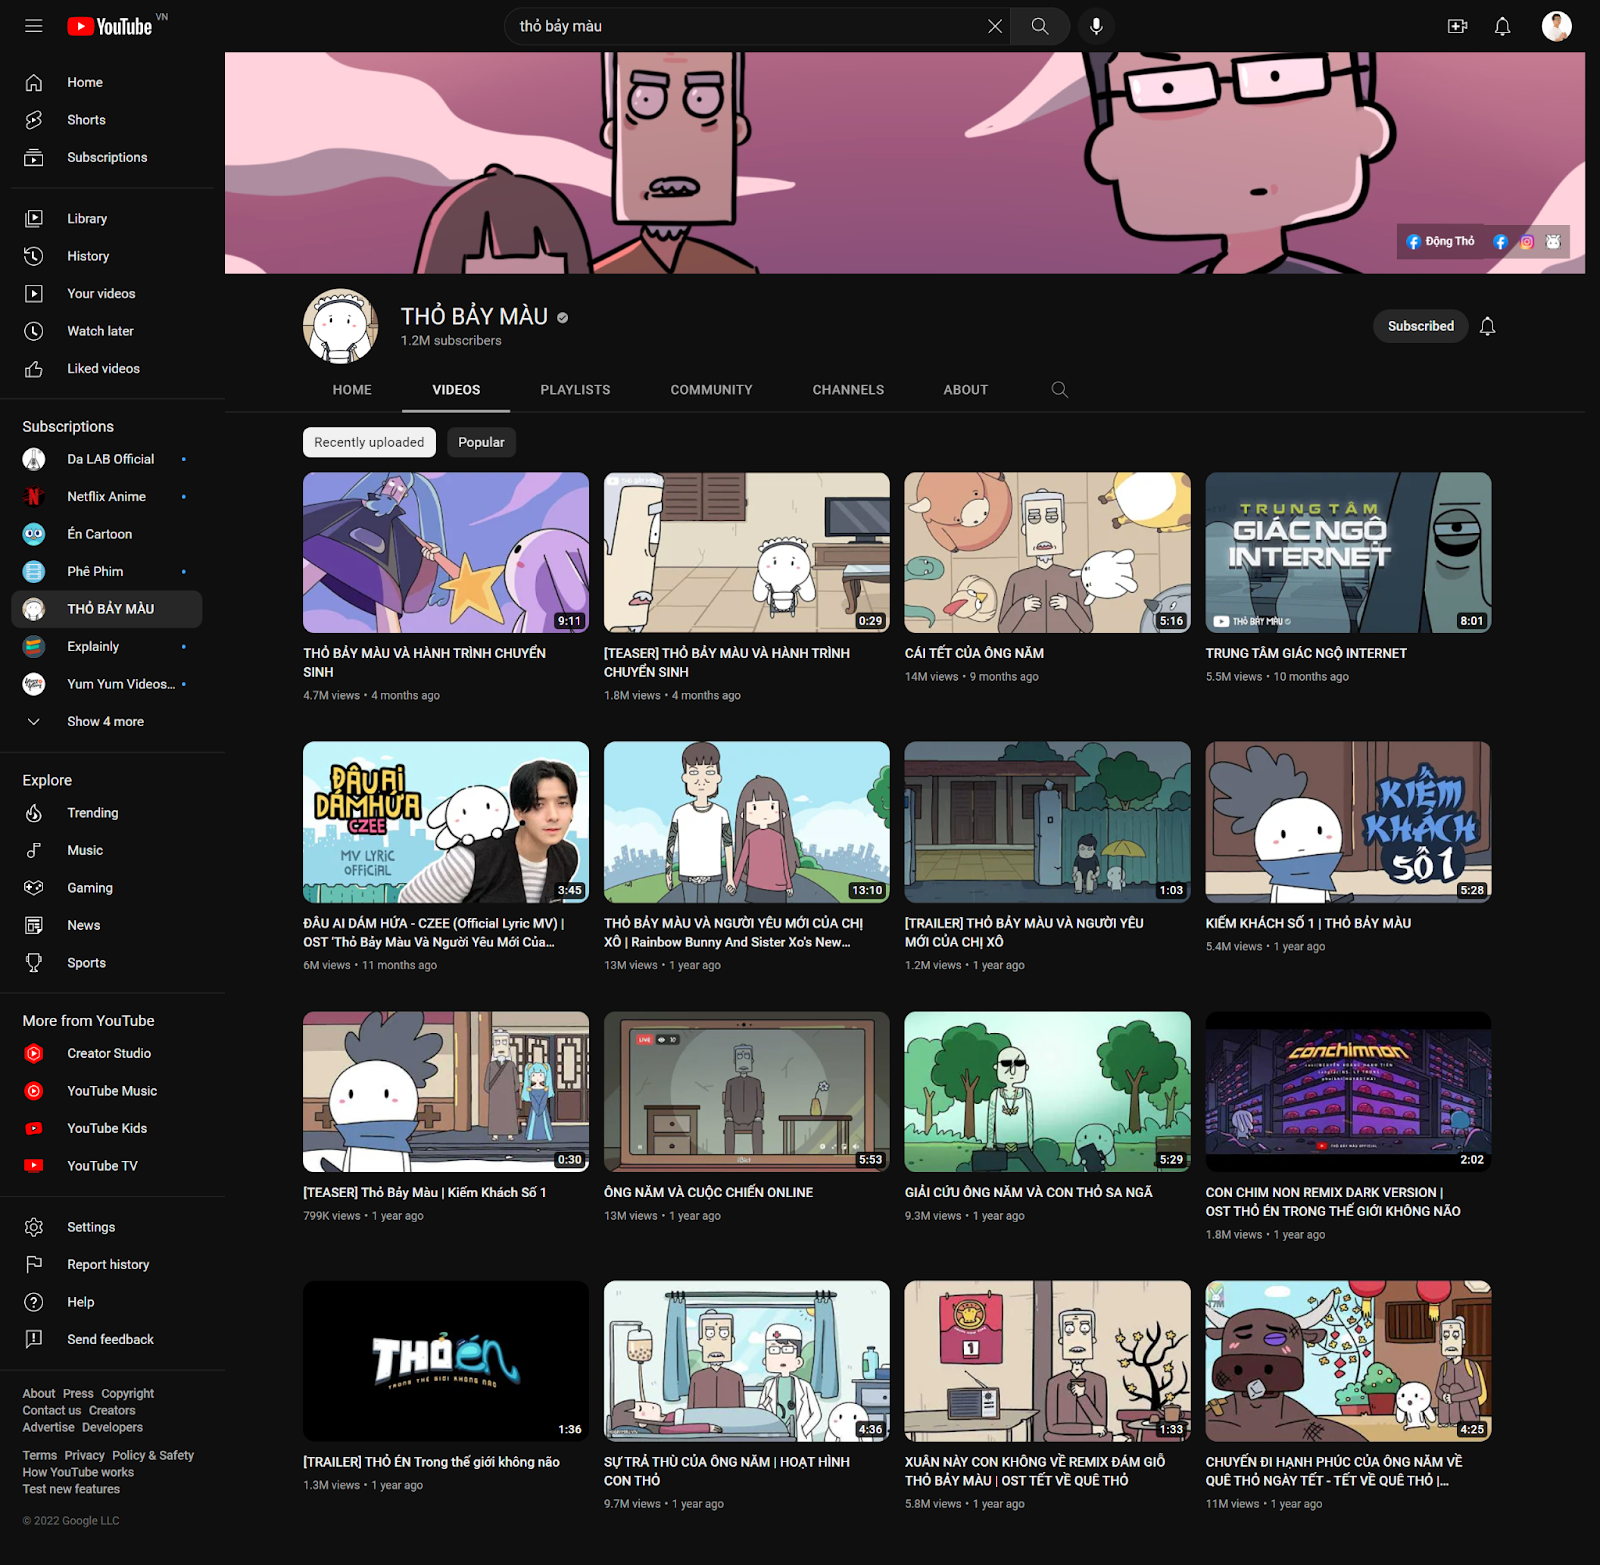
Task: Open Settings in sidebar
Action: point(106,1227)
